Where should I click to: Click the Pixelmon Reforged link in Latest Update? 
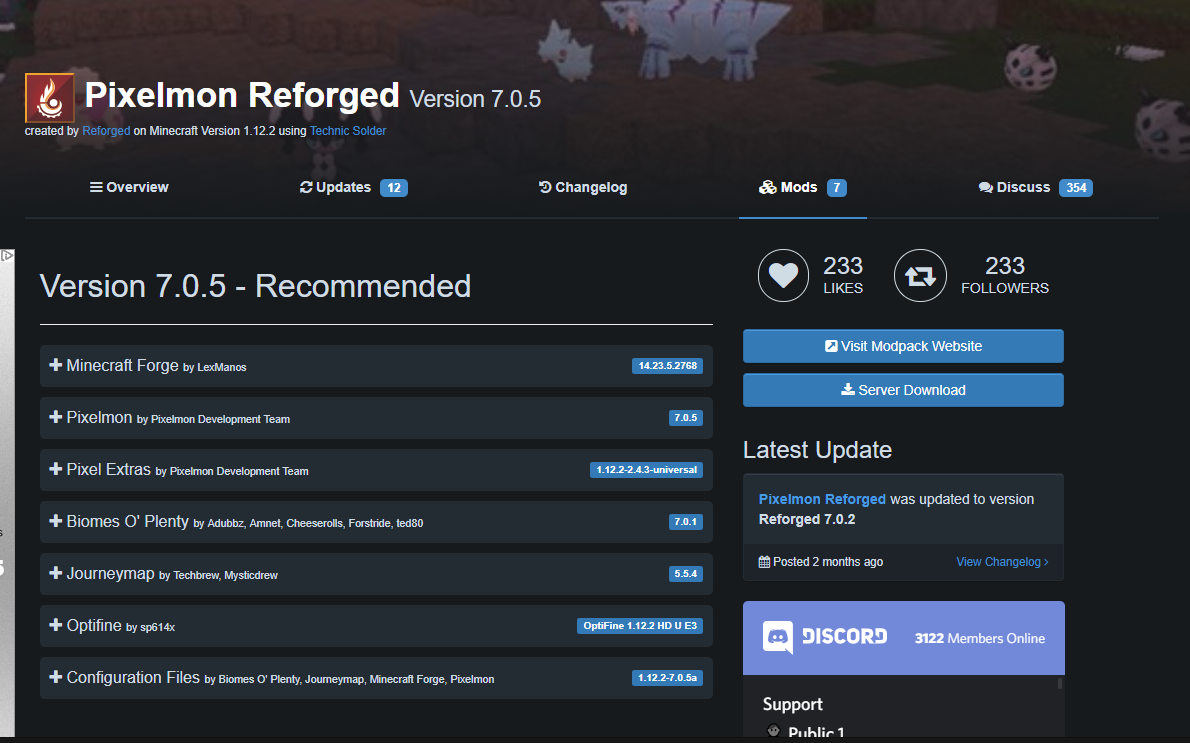(822, 499)
